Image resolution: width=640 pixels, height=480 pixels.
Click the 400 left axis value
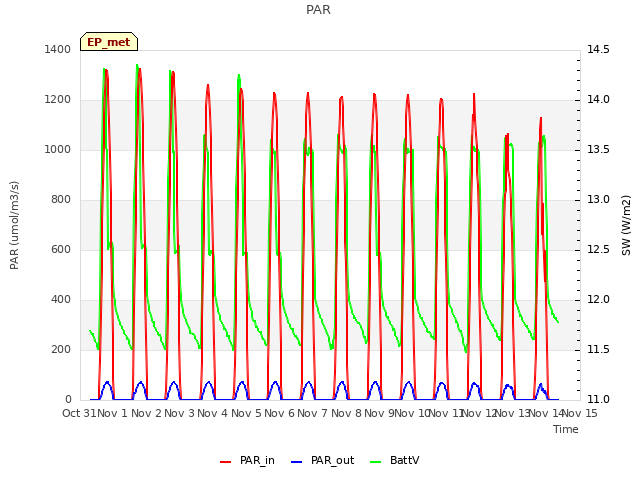(61, 300)
